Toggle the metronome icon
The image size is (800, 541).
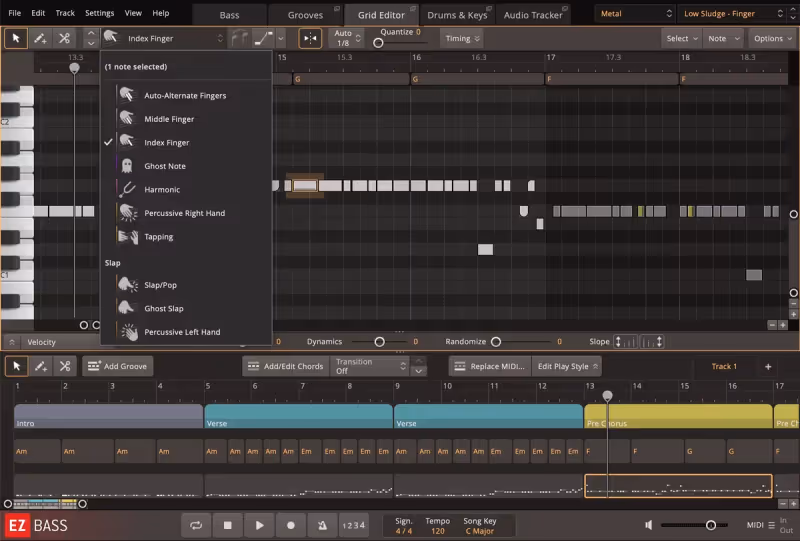tap(322, 525)
